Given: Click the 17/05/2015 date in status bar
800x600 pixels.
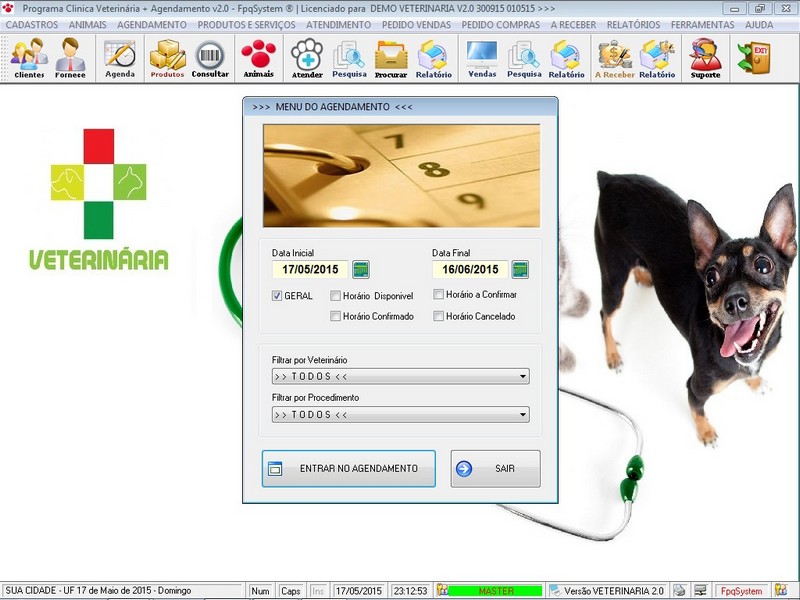Looking at the screenshot, I should [x=359, y=591].
